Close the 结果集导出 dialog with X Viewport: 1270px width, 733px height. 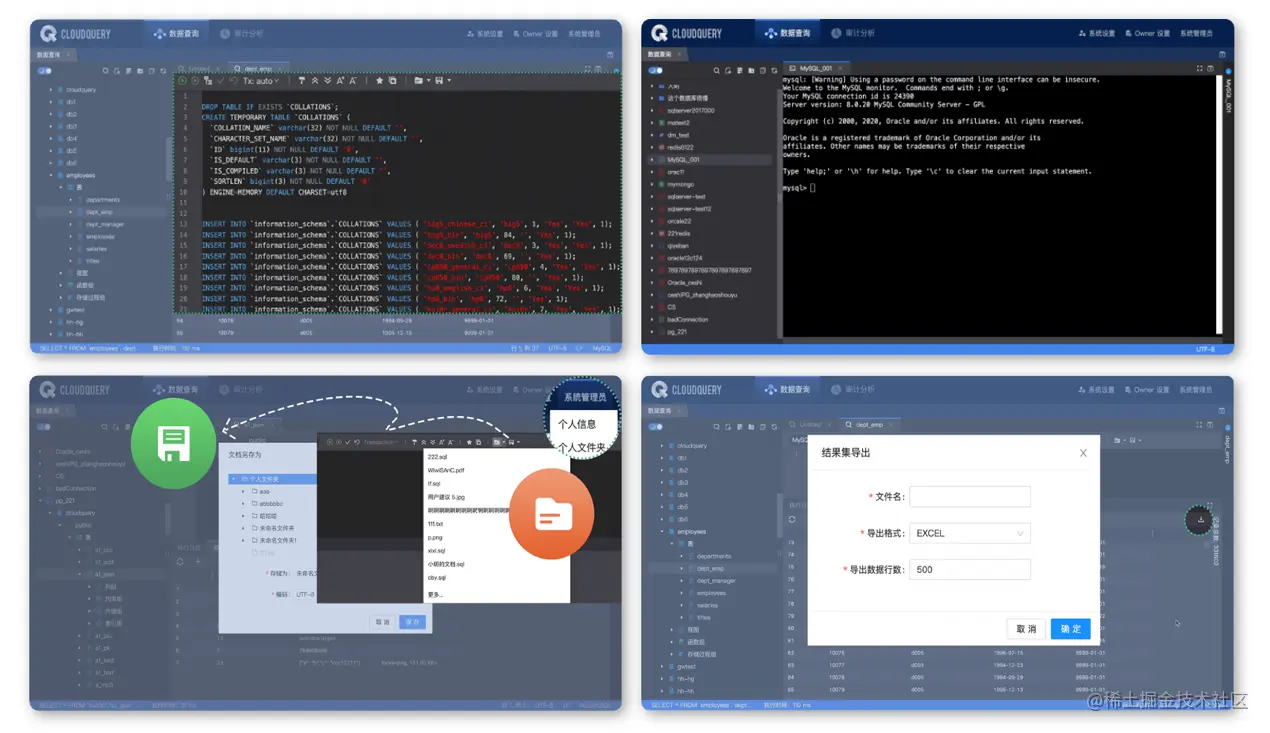[x=1083, y=453]
